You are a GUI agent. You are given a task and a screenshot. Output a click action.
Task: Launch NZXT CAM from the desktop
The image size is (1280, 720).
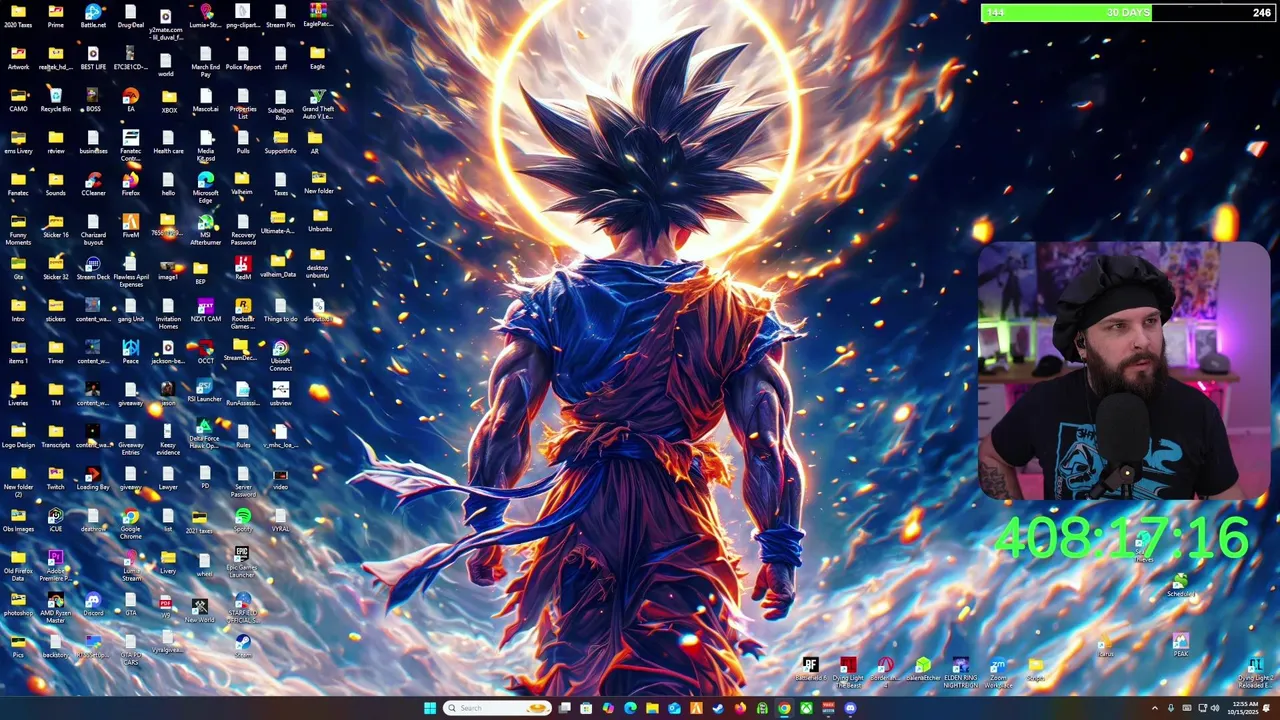[x=206, y=310]
